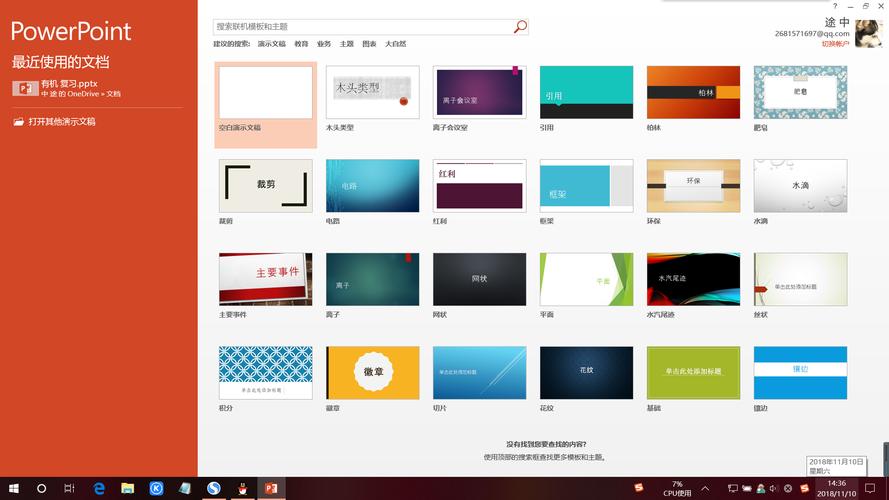Open other presentations (打开其他演示文稿)
The image size is (889, 500).
pos(55,121)
